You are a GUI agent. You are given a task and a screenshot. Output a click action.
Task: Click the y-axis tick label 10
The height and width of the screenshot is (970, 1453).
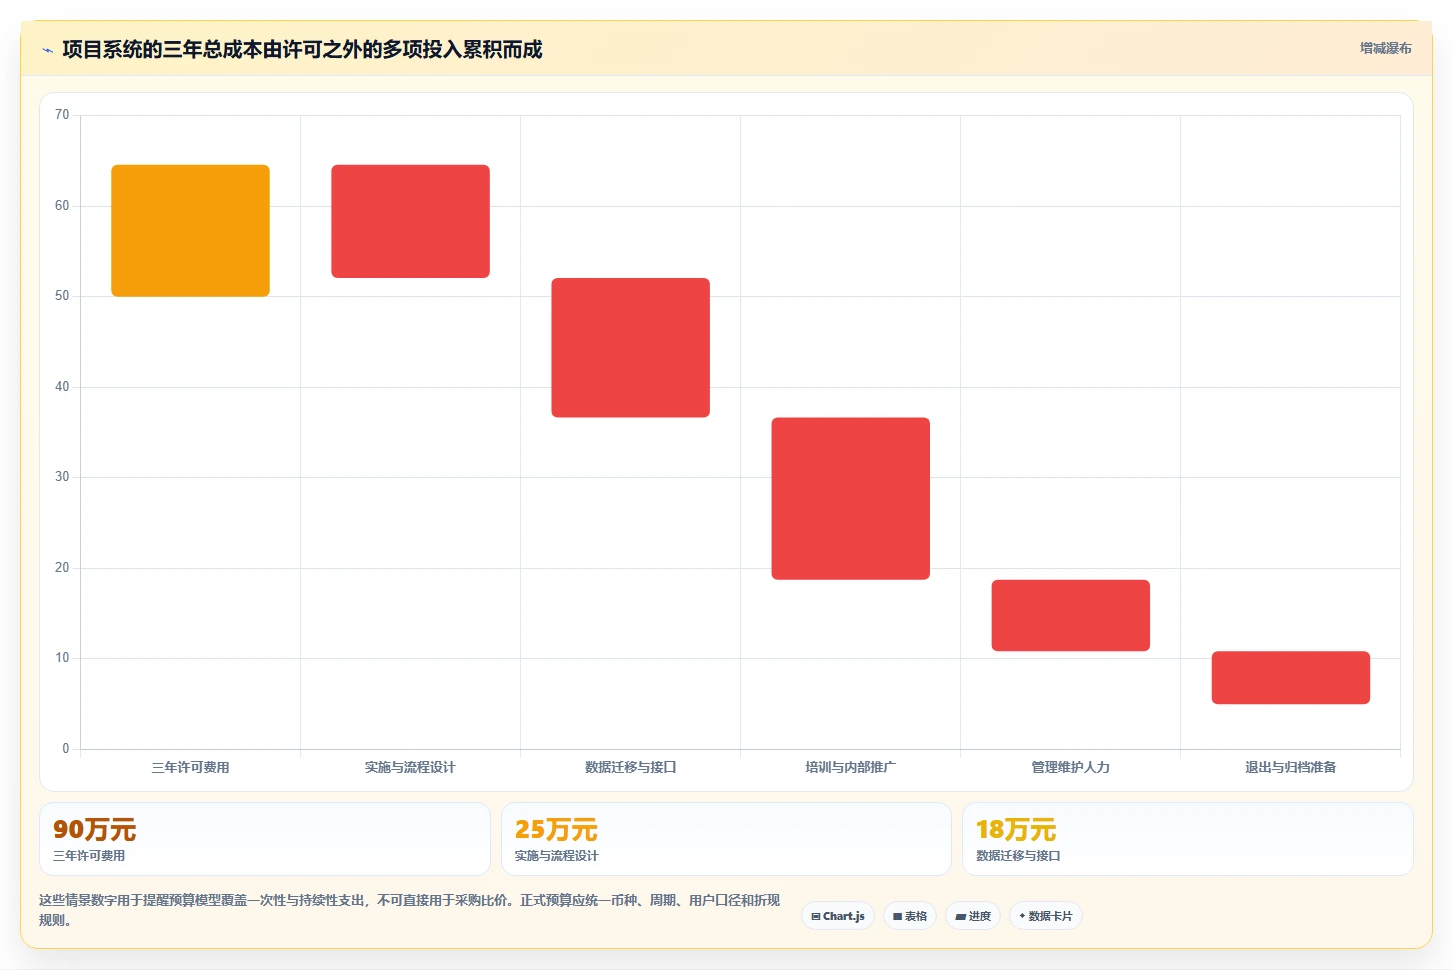62,658
